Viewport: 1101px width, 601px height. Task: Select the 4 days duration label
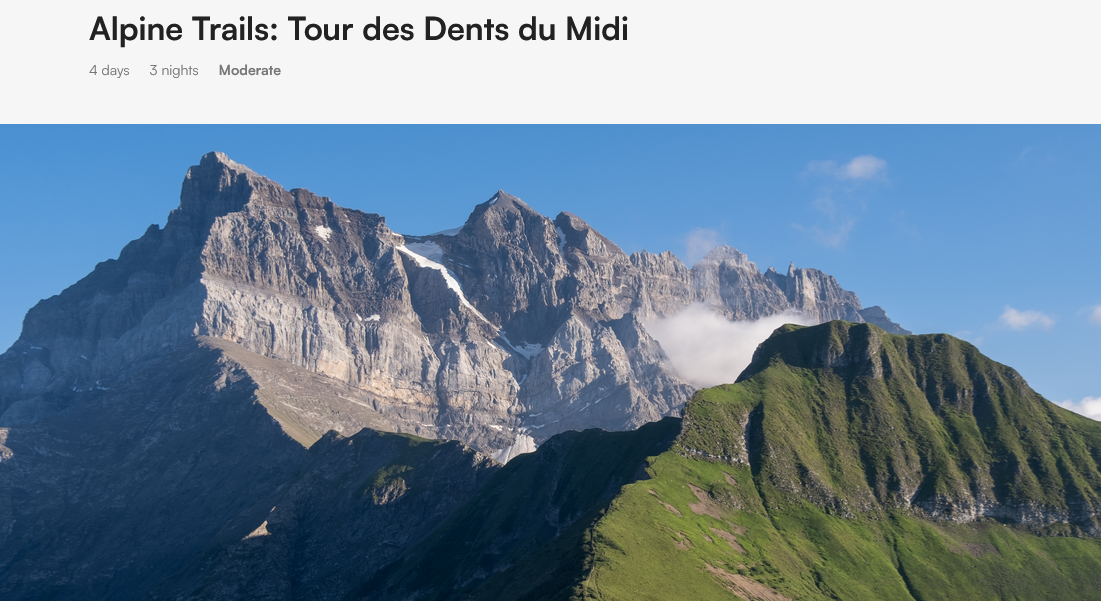point(110,70)
